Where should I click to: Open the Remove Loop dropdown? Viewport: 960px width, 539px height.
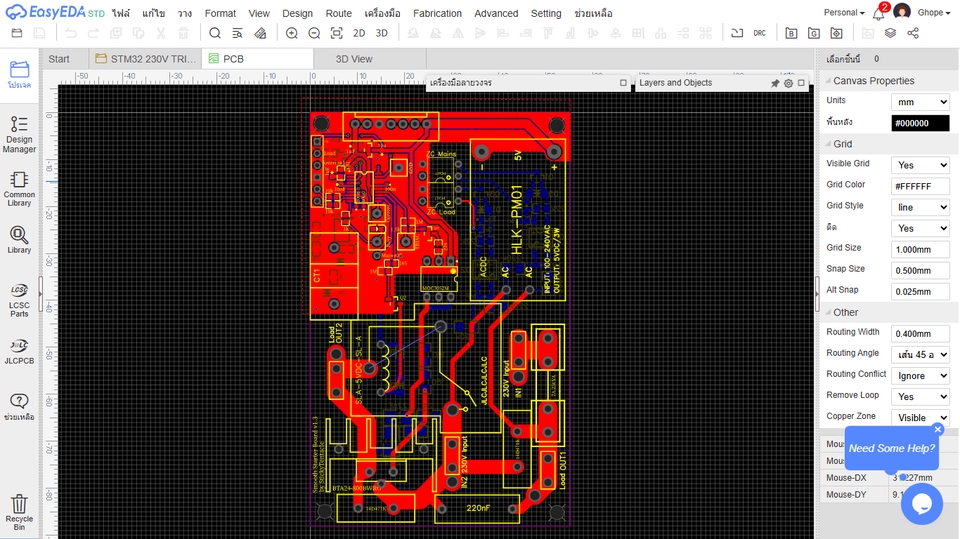tap(920, 396)
